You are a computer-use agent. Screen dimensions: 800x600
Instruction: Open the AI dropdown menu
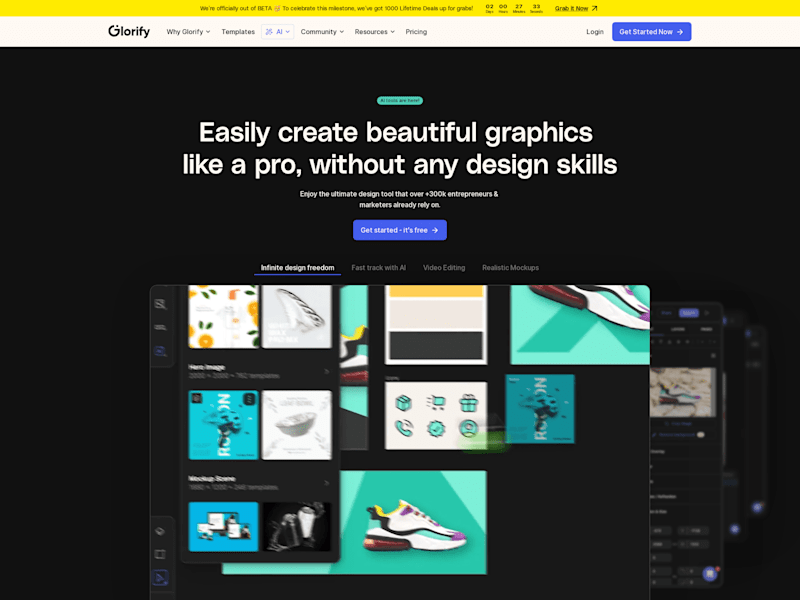tap(278, 32)
